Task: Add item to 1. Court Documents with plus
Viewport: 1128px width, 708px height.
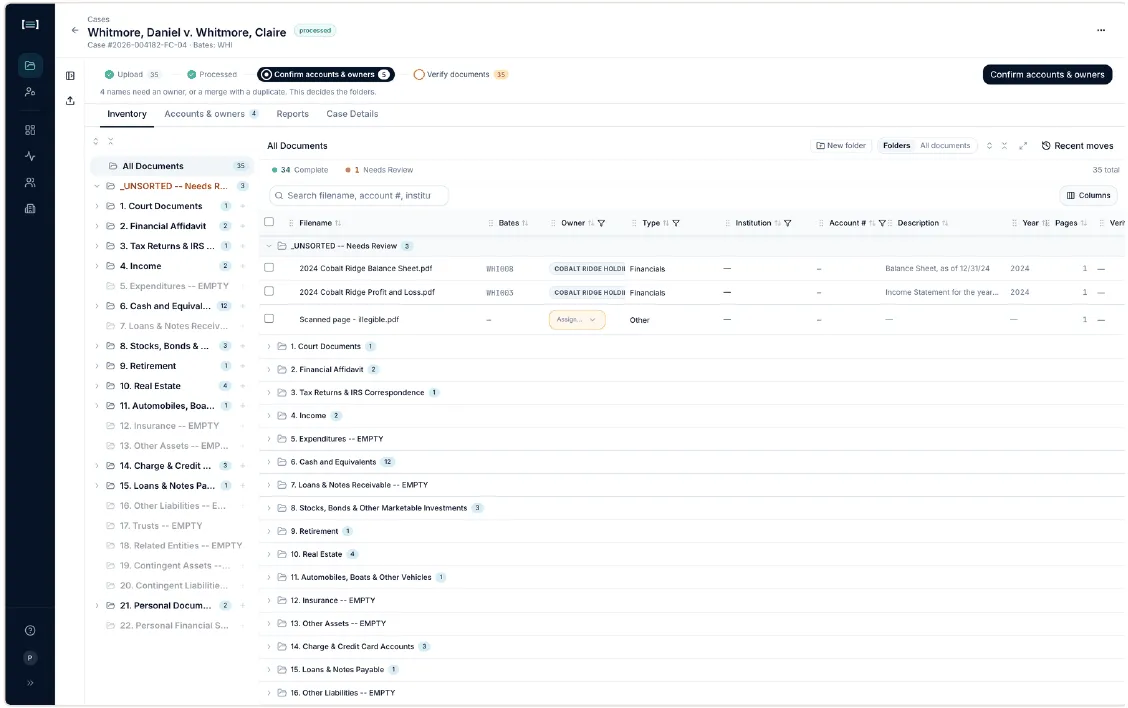Action: pos(242,206)
